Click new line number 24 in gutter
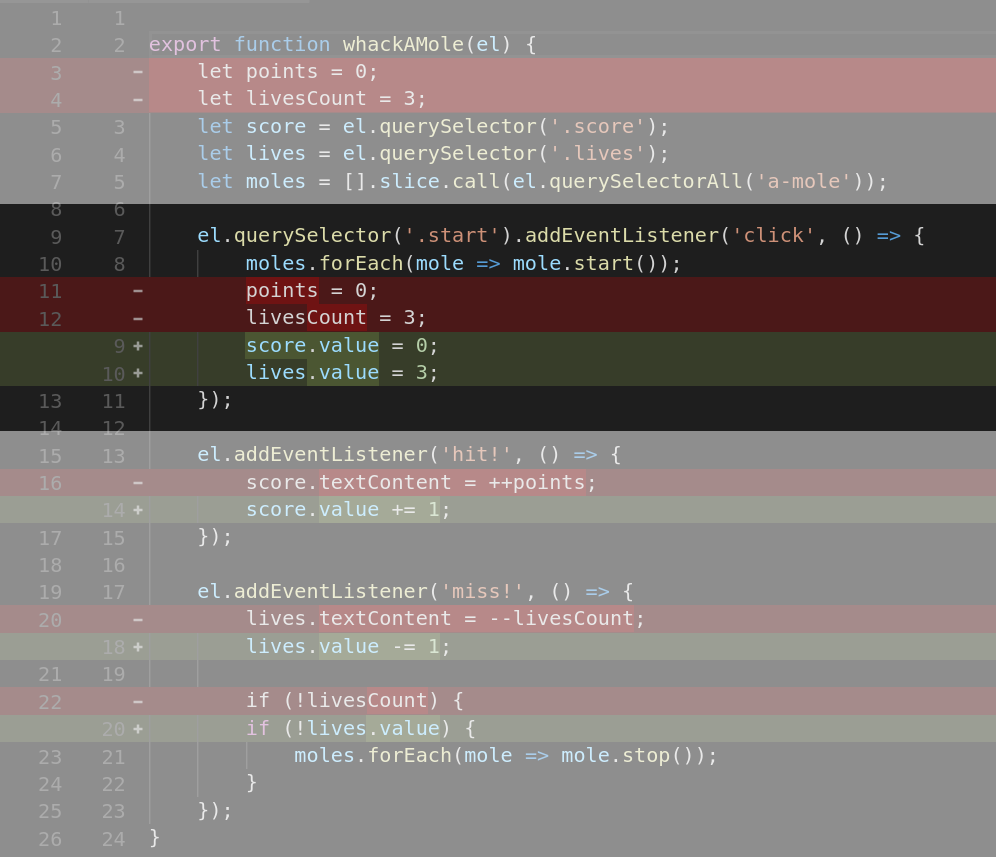 [x=114, y=839]
